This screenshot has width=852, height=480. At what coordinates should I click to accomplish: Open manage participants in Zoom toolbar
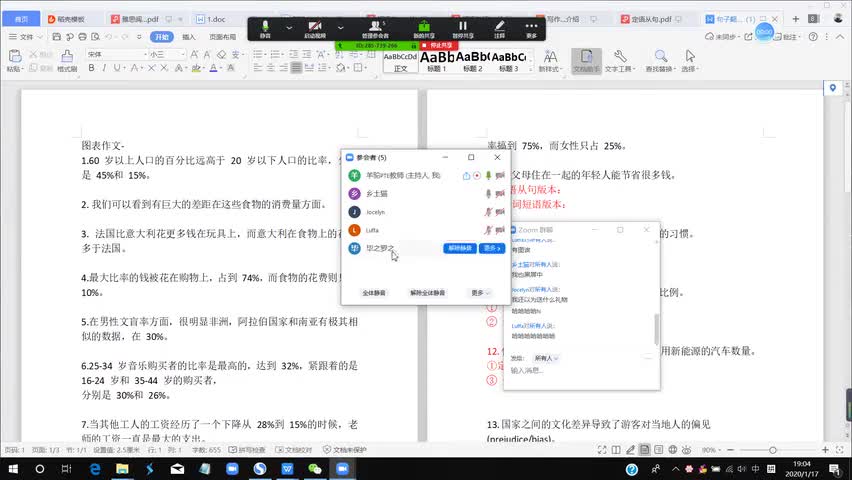[375, 29]
